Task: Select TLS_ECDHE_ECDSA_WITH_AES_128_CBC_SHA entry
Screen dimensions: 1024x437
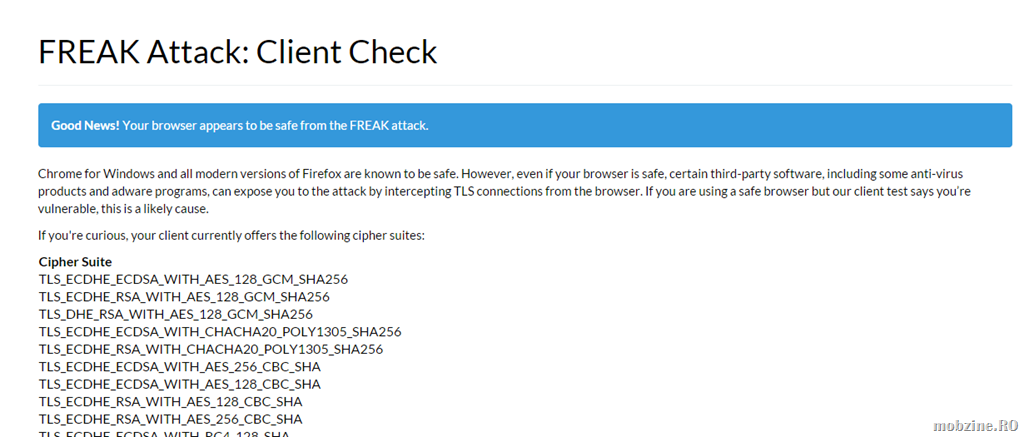Action: [x=180, y=384]
